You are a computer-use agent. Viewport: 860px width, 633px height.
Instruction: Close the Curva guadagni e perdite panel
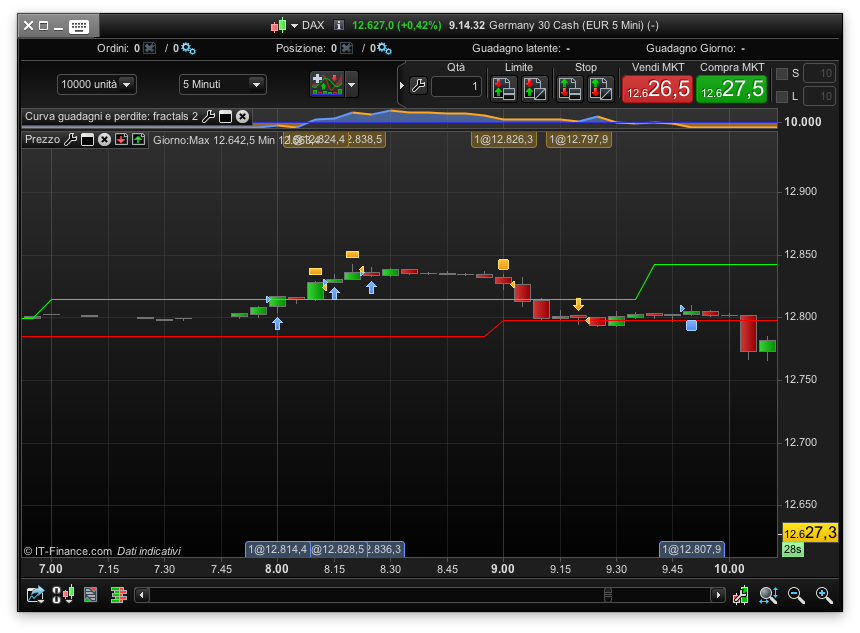(242, 116)
